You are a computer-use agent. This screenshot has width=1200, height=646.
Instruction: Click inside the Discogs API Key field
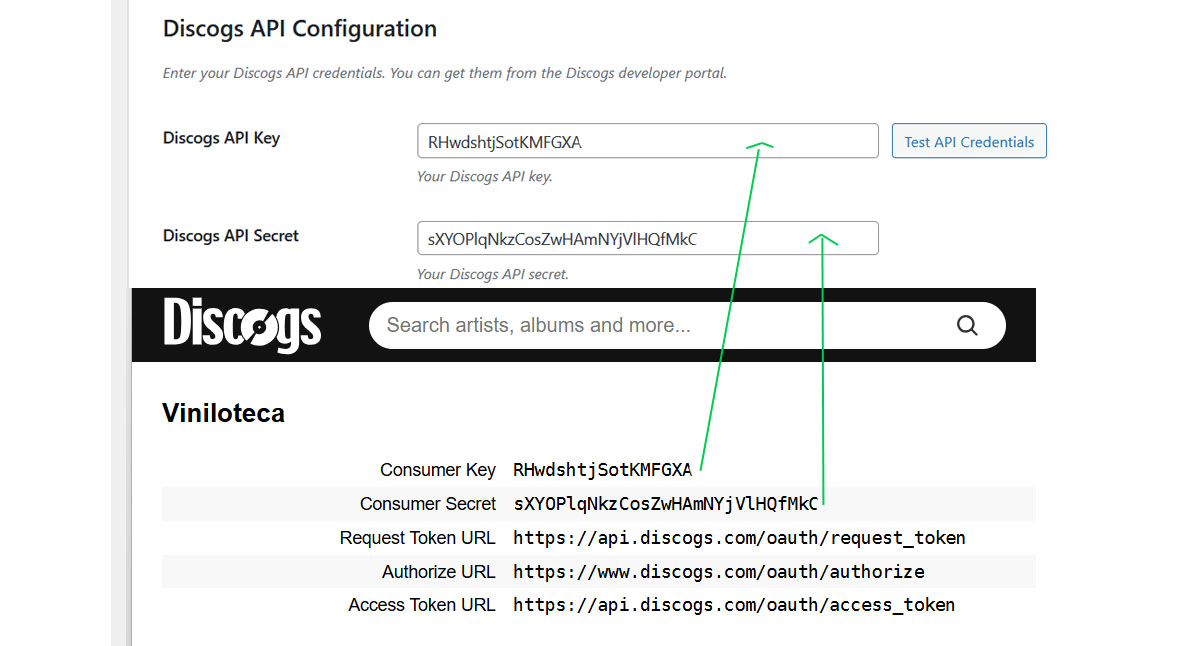647,140
